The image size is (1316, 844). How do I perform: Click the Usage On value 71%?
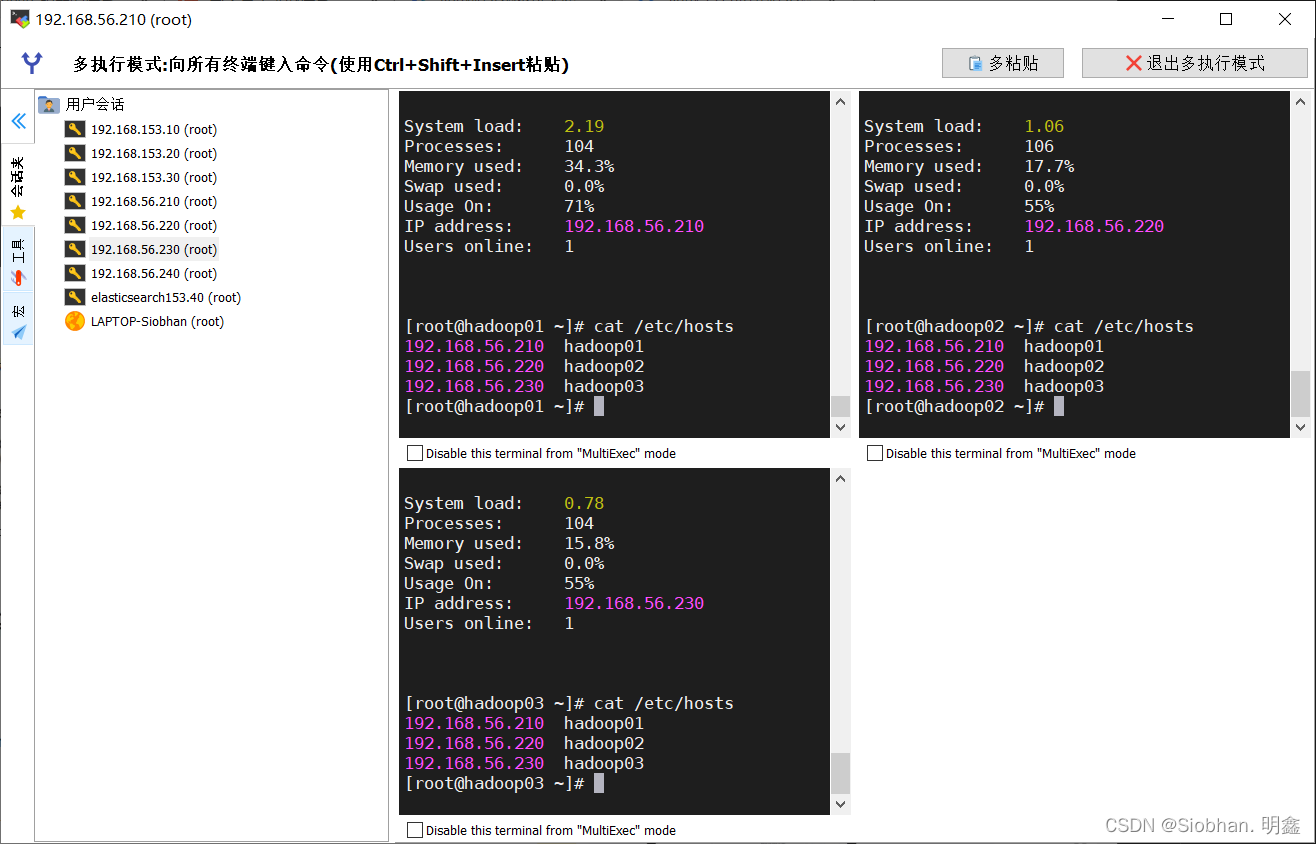pyautogui.click(x=579, y=206)
